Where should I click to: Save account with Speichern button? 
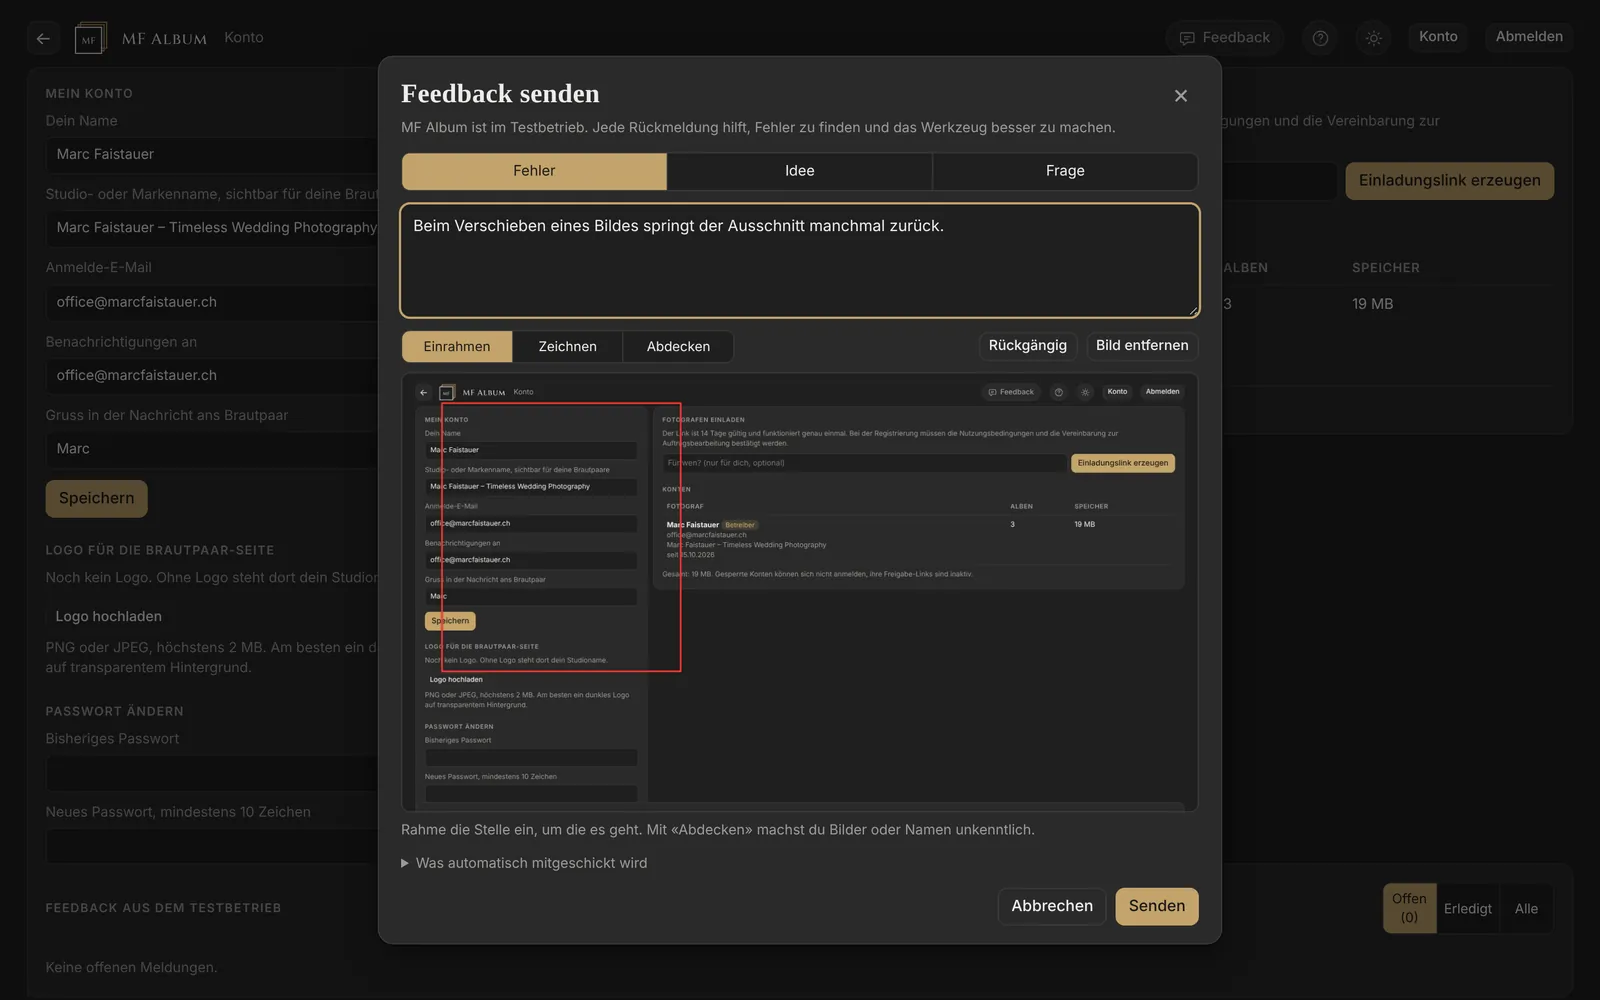96,498
